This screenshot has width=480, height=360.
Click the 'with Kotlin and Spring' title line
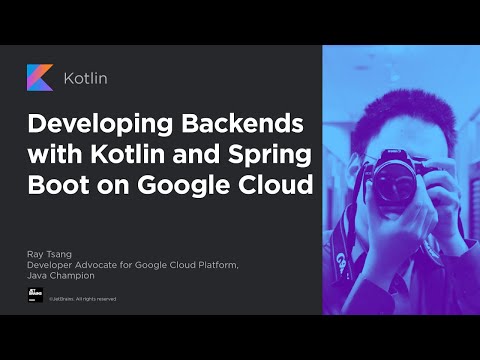click(170, 155)
